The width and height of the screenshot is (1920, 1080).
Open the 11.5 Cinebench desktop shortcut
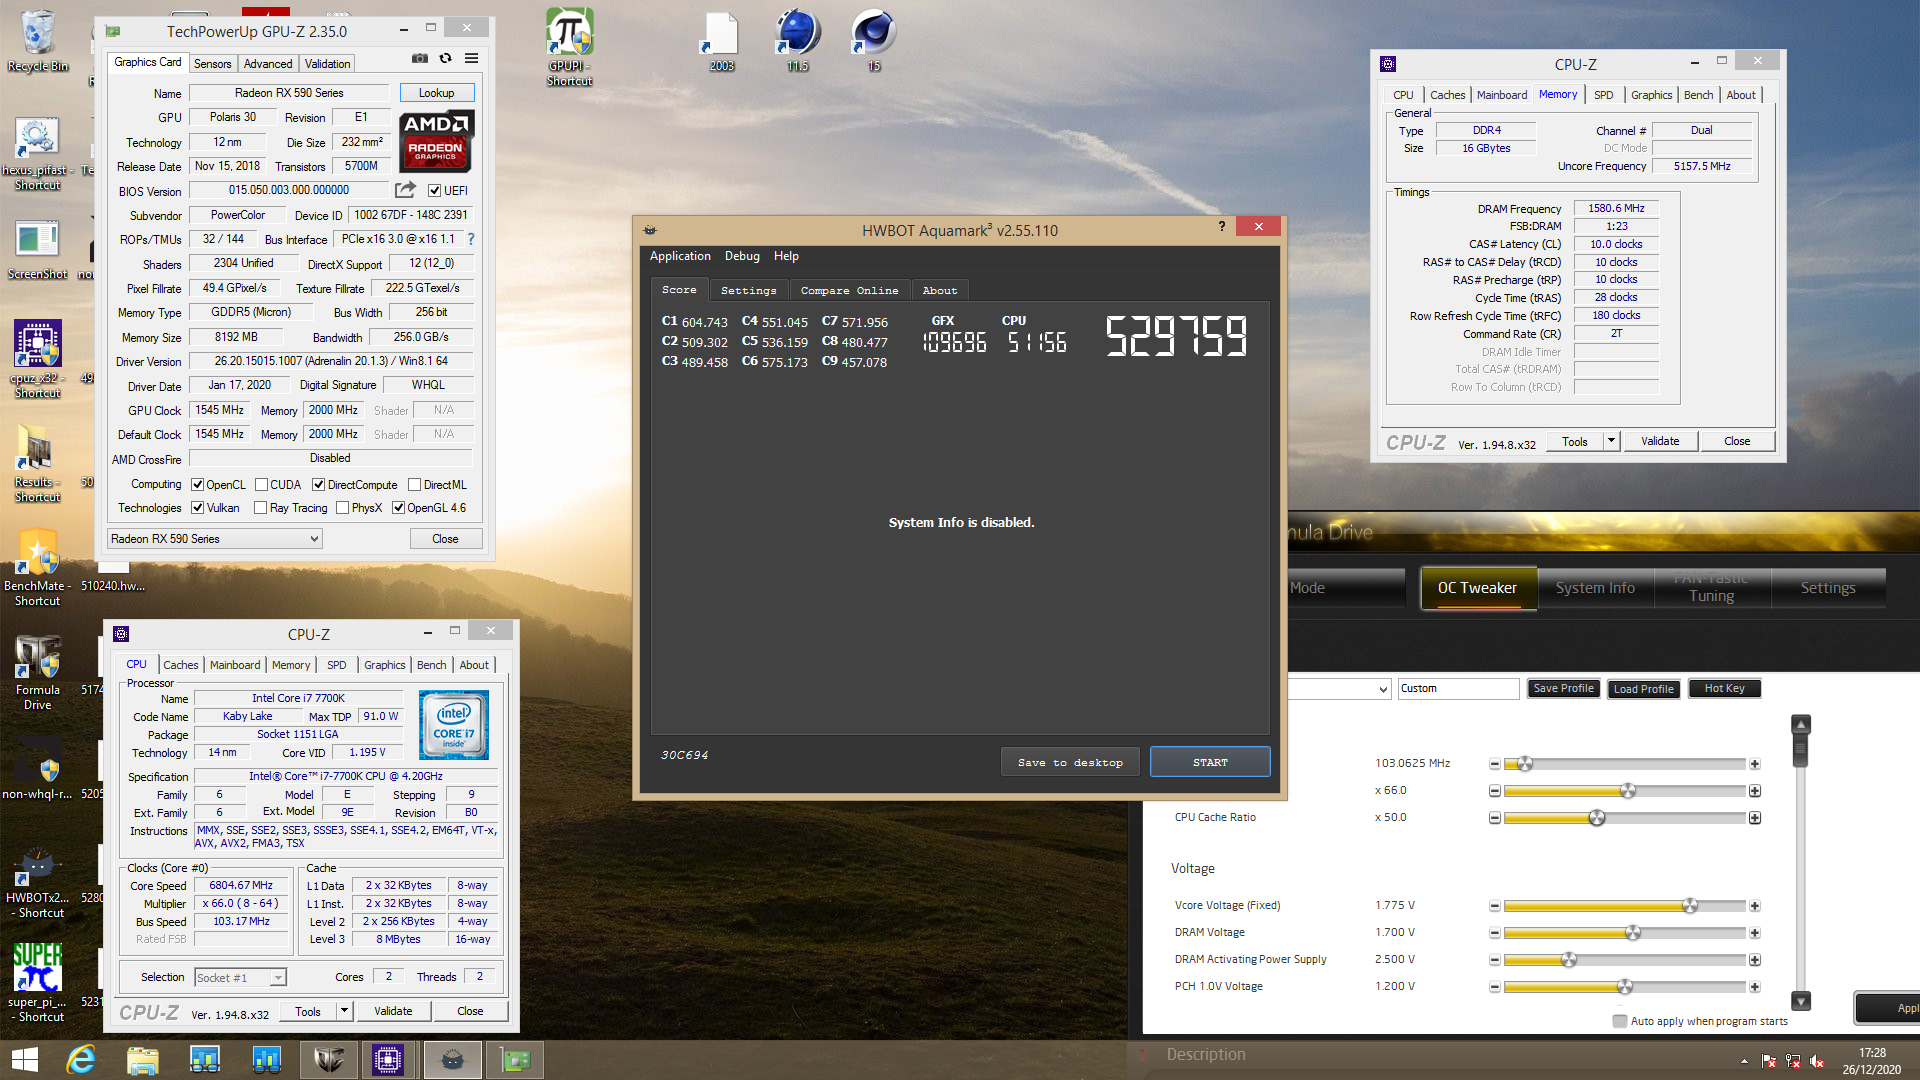pos(797,41)
